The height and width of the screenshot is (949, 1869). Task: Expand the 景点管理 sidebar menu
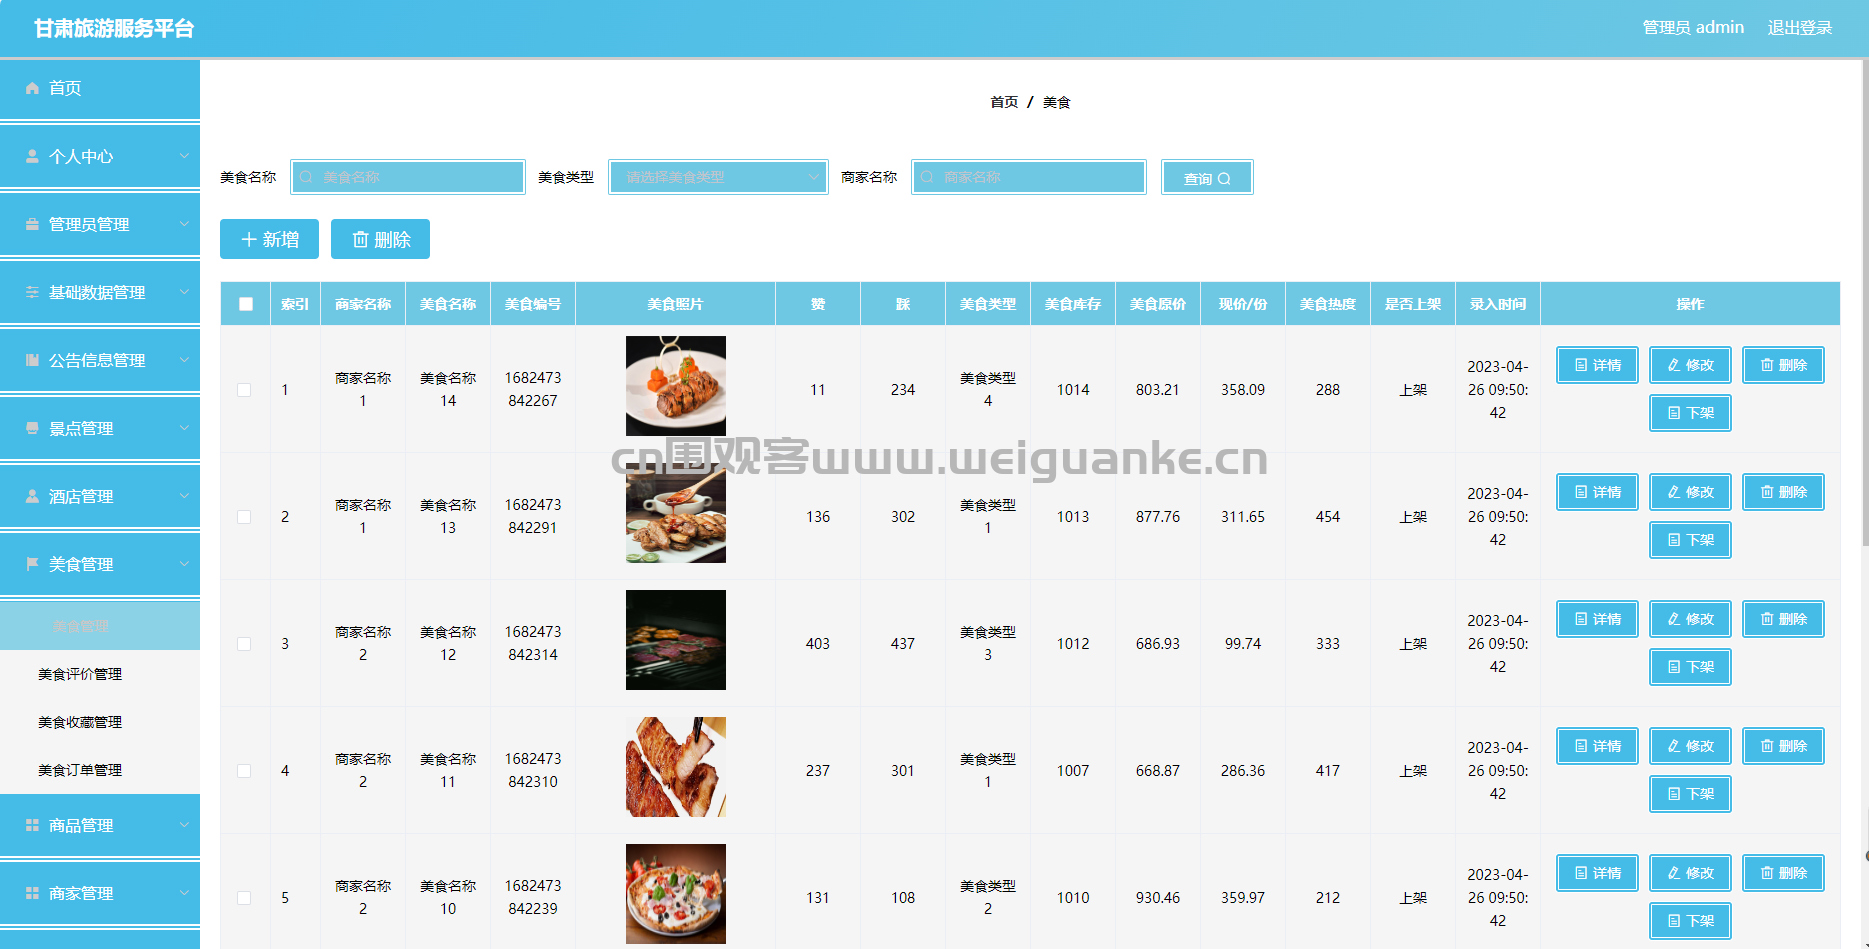(100, 428)
